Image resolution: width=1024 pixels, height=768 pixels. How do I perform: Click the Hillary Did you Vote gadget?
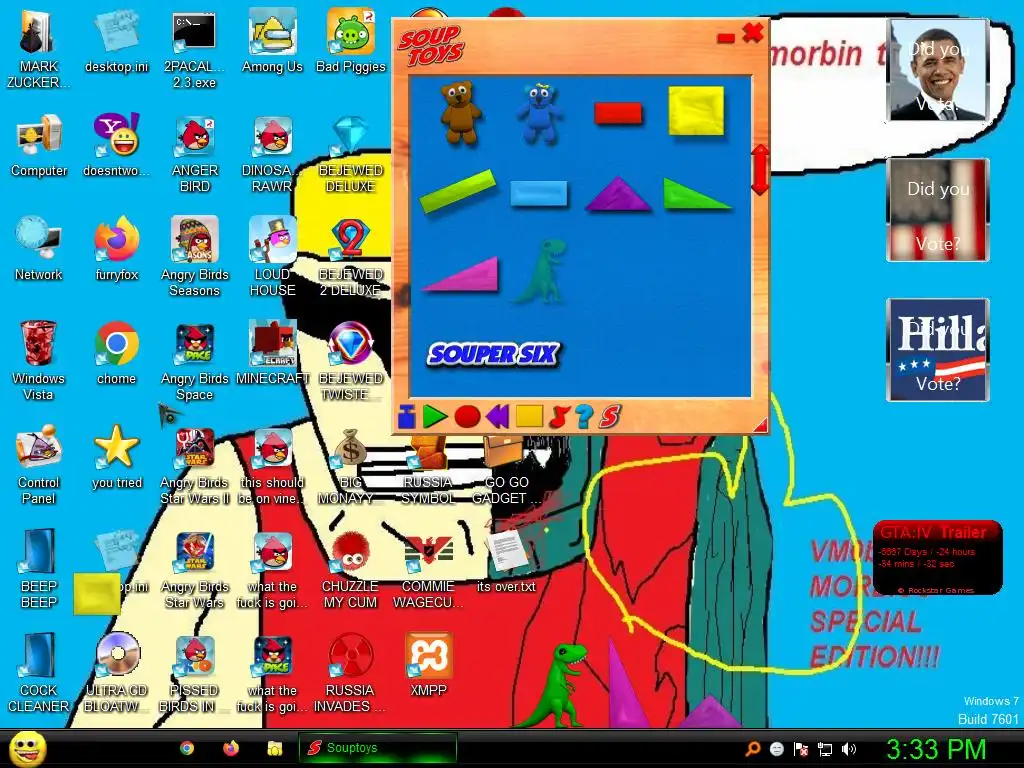pyautogui.click(x=938, y=349)
